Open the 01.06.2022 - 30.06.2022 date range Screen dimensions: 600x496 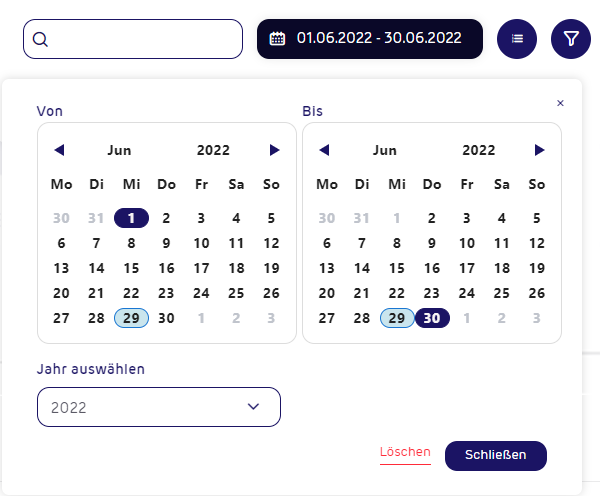[x=370, y=39]
